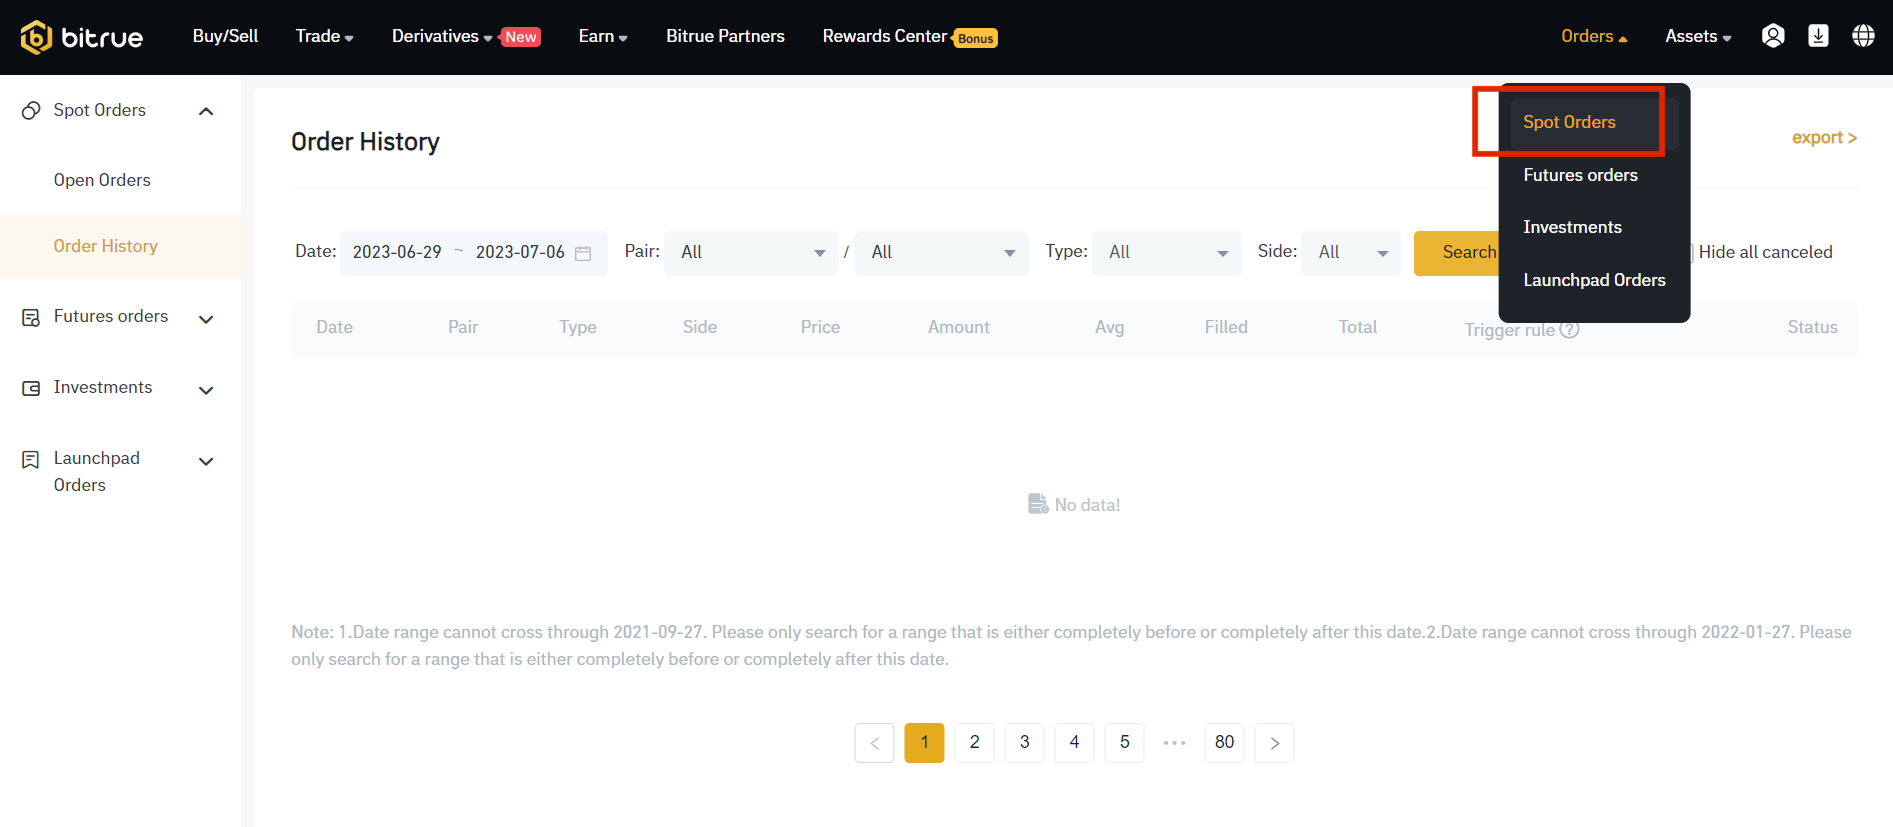Click the Launchpad Orders sidebar icon

(x=31, y=459)
